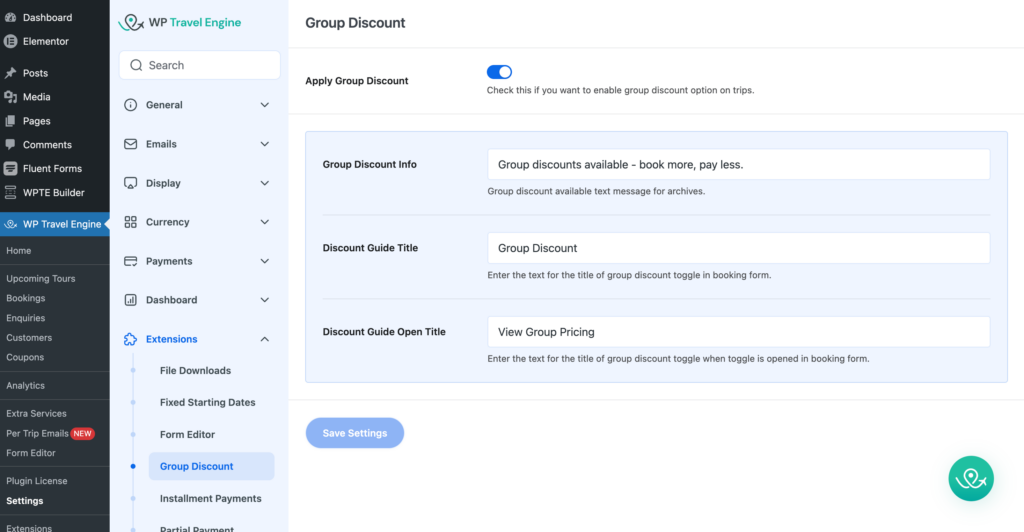Click the Extensions puzzle icon
Screen dimensions: 1024x532
[130, 339]
